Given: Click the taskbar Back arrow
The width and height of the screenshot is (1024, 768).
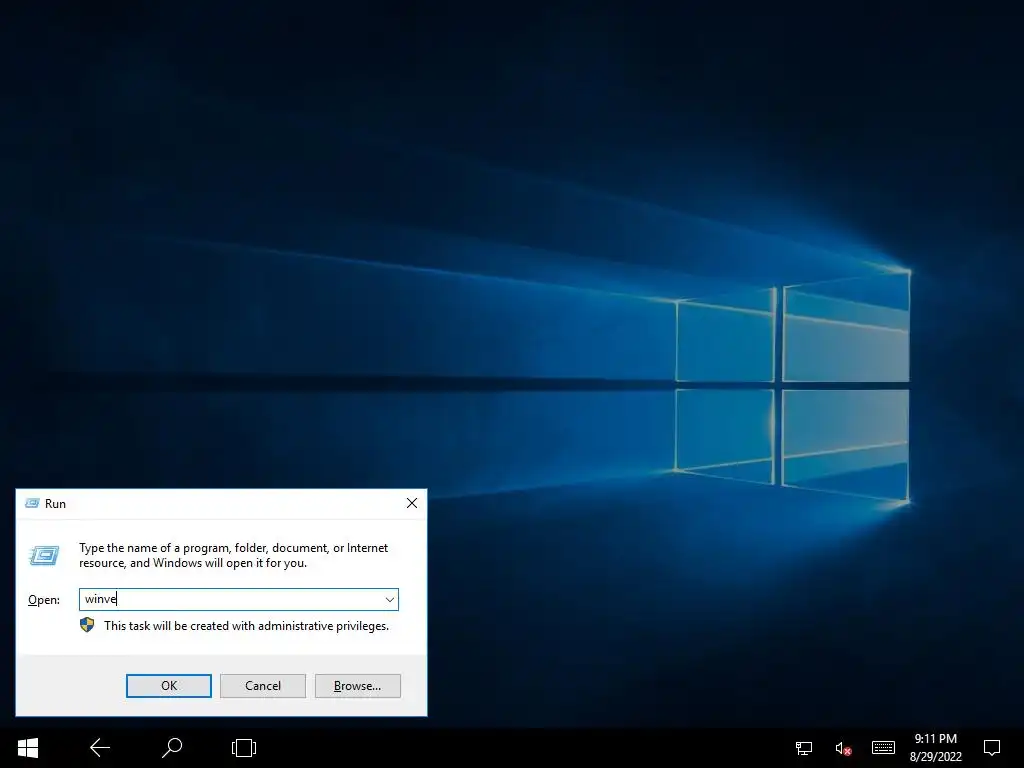Looking at the screenshot, I should pos(100,748).
